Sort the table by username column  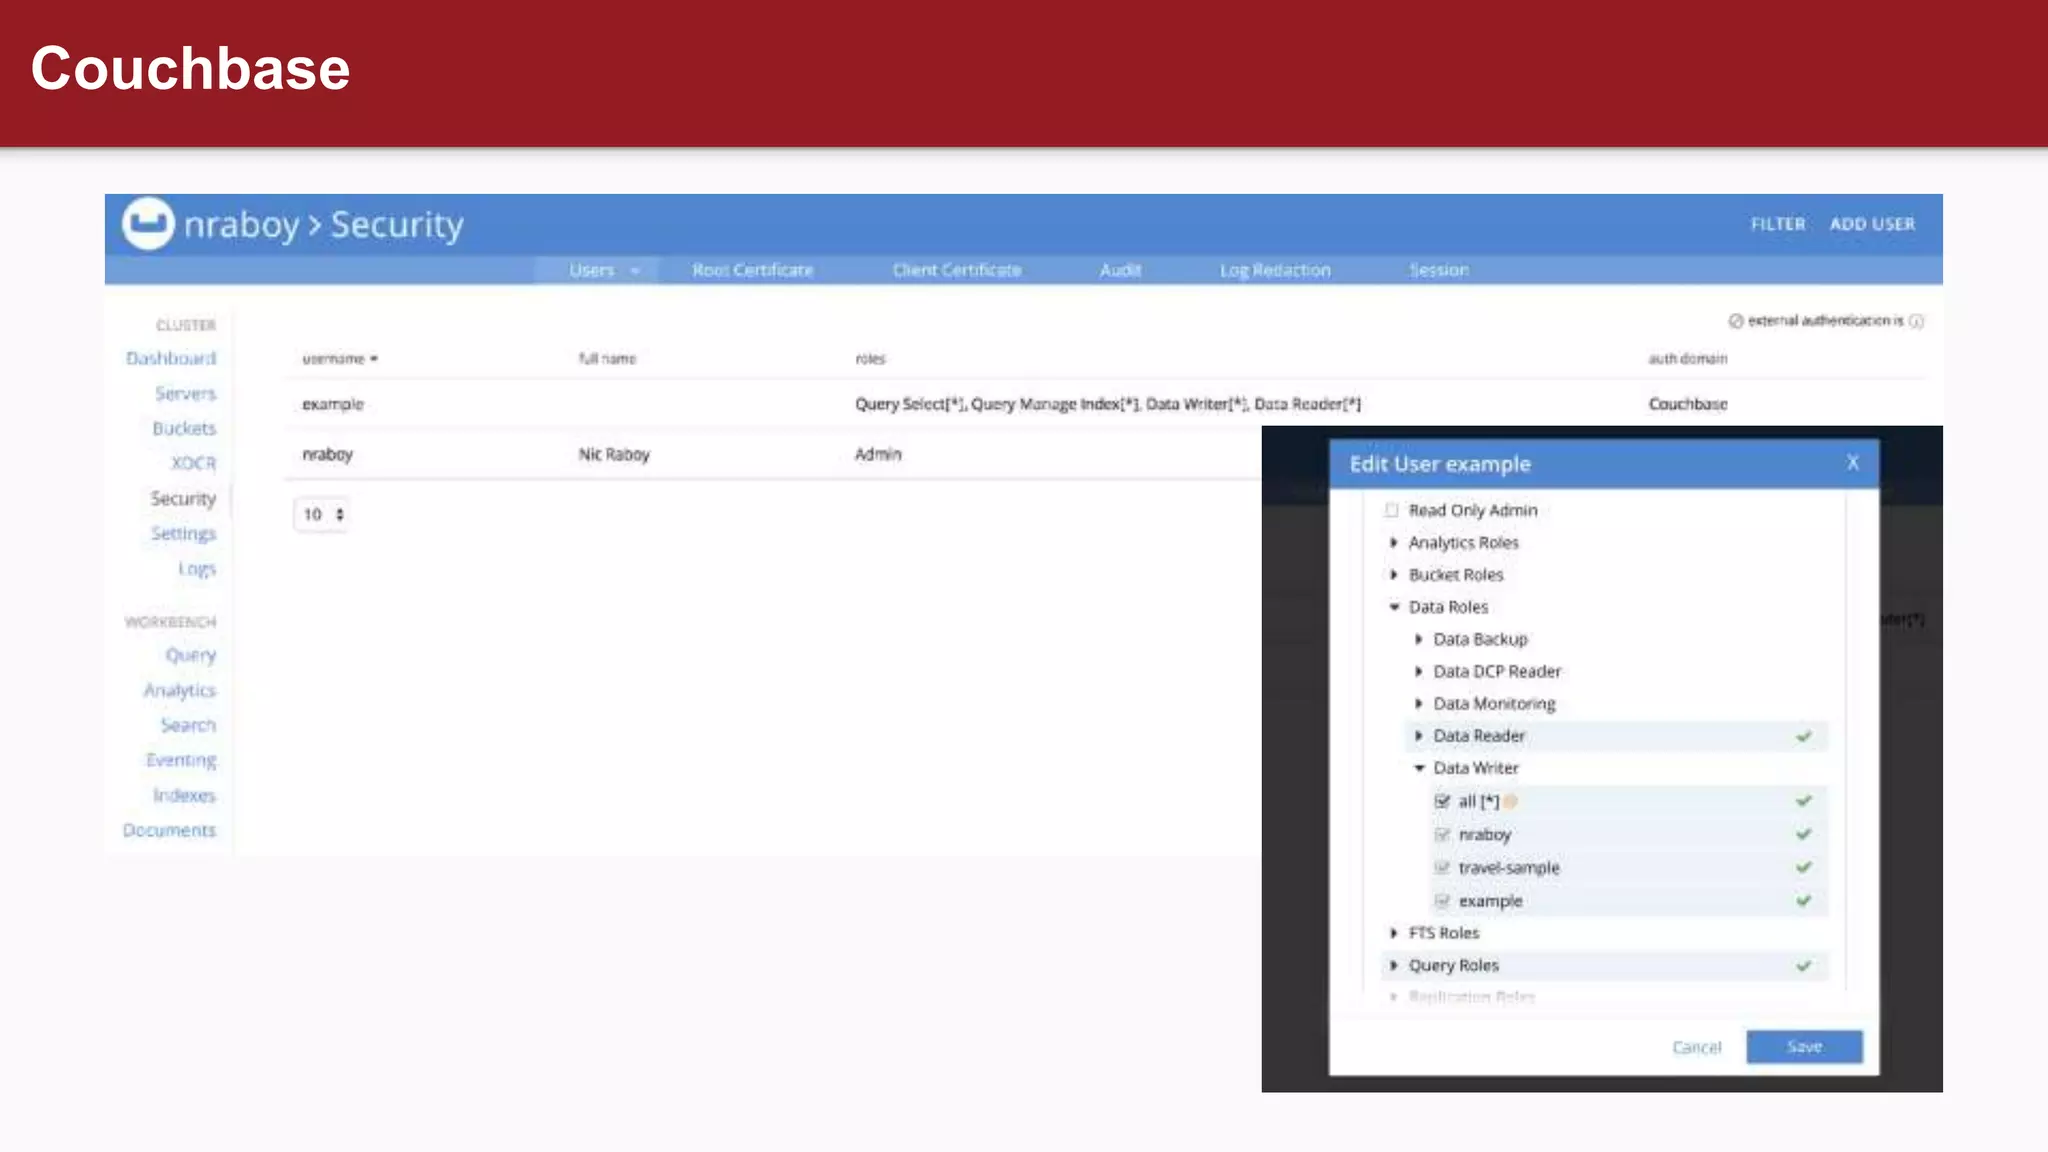(x=339, y=358)
